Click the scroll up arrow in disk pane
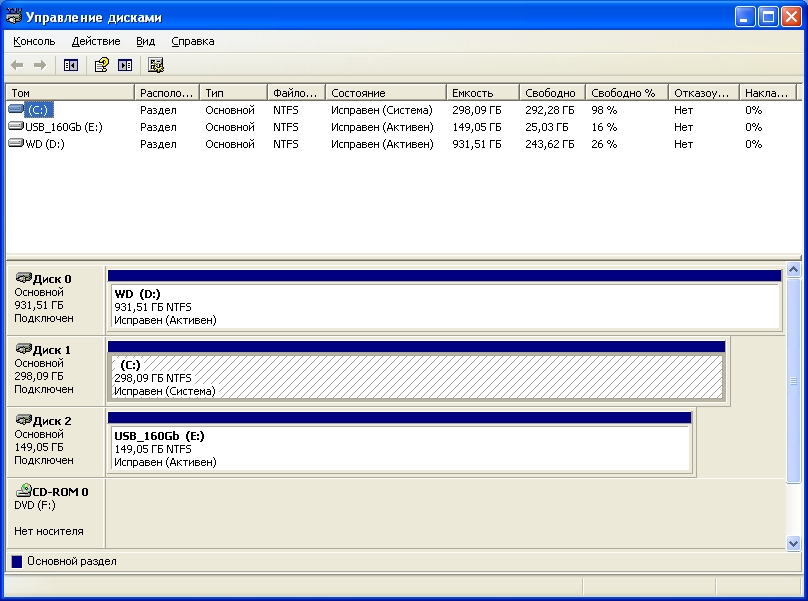The height and width of the screenshot is (601, 808). tap(793, 269)
